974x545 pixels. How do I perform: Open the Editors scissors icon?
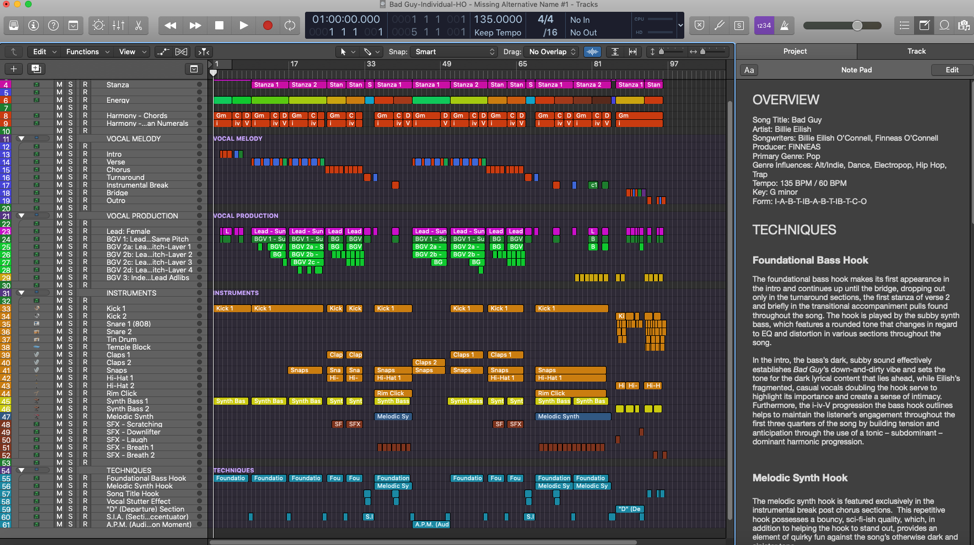pyautogui.click(x=138, y=25)
